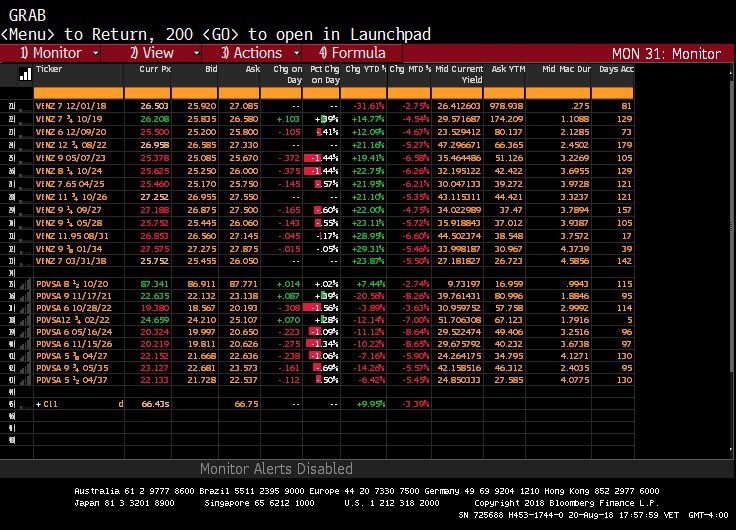Screen dimensions: 736x530
Task: Select ticker VENZ 6 12/09/20
Action: tap(71, 132)
